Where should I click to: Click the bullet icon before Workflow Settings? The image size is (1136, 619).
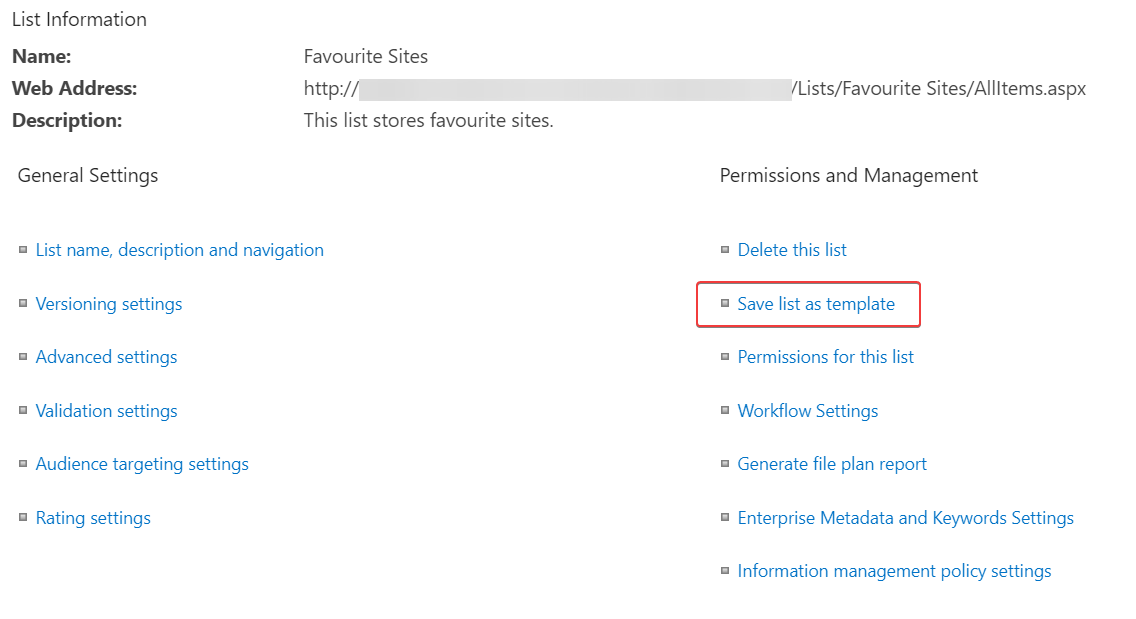click(725, 411)
